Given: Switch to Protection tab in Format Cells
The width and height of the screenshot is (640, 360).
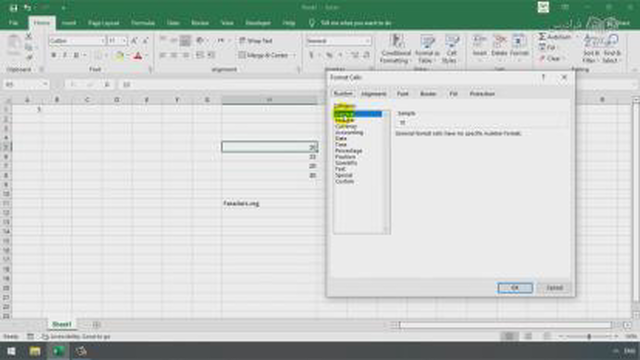Looking at the screenshot, I should 482,94.
